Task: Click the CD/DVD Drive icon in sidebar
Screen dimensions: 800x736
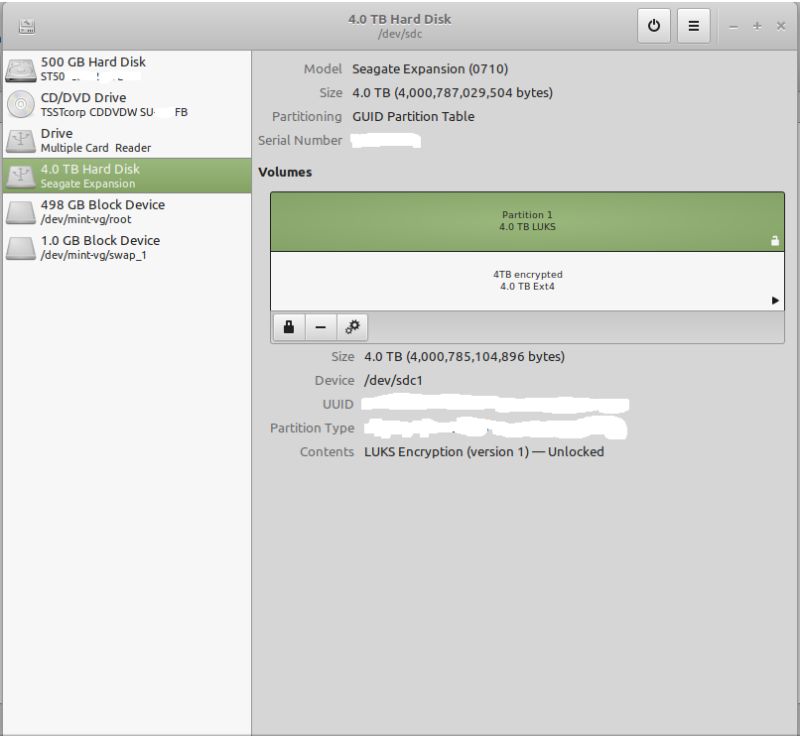Action: point(20,104)
